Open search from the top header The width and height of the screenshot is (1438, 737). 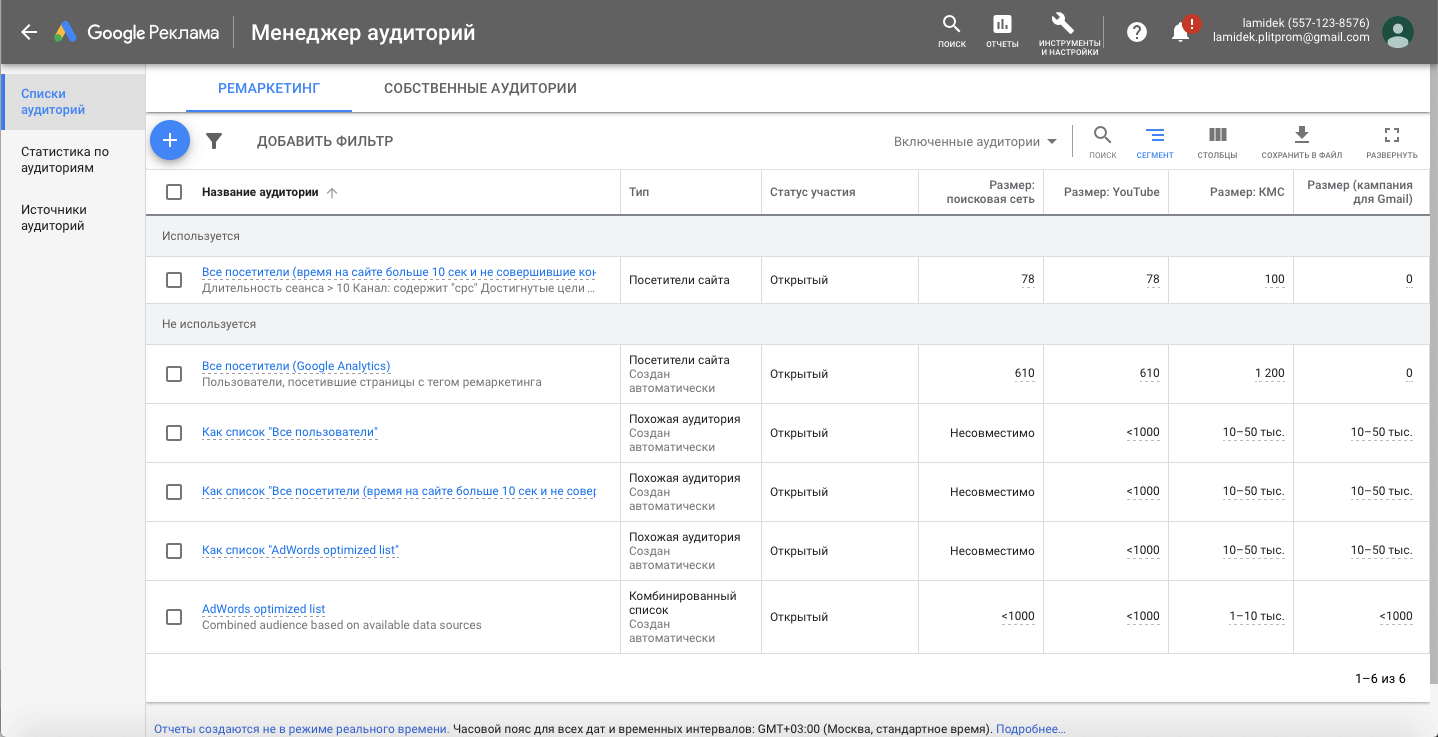[951, 30]
